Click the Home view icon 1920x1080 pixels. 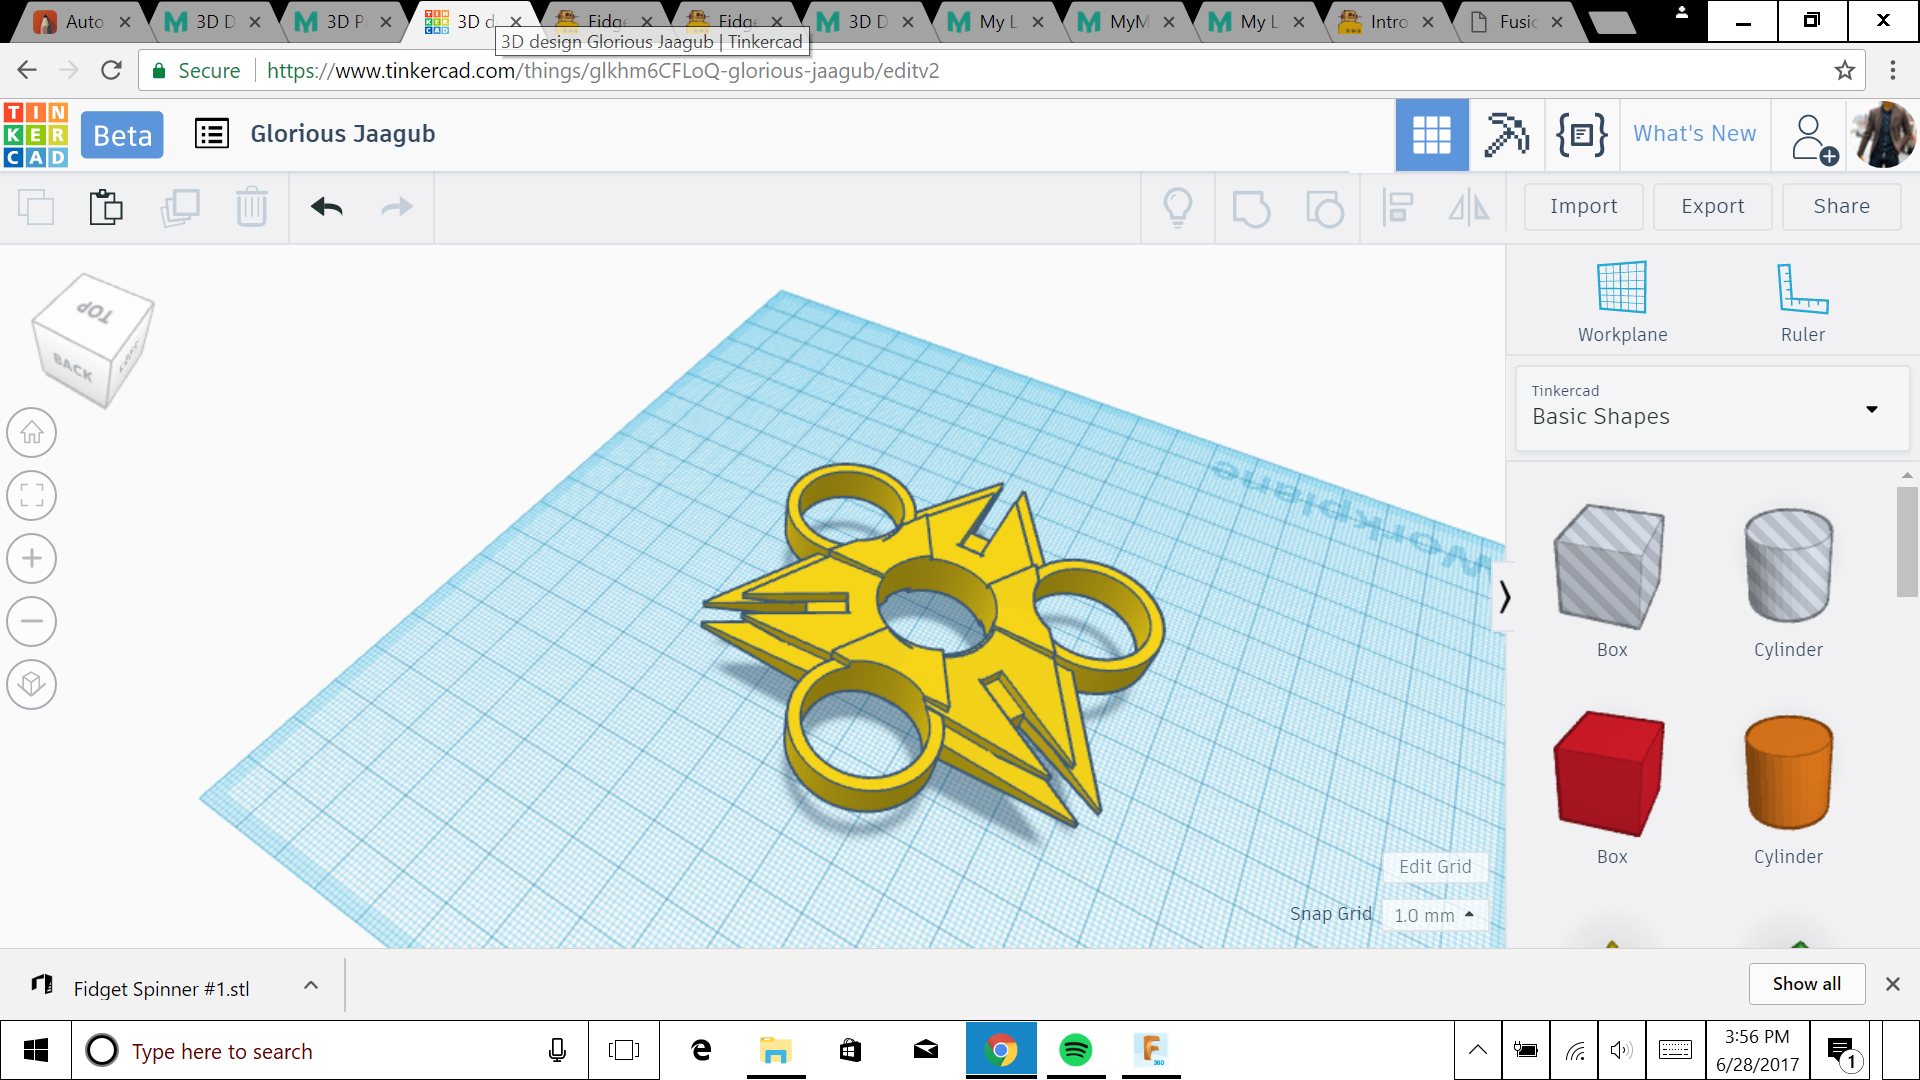(31, 432)
